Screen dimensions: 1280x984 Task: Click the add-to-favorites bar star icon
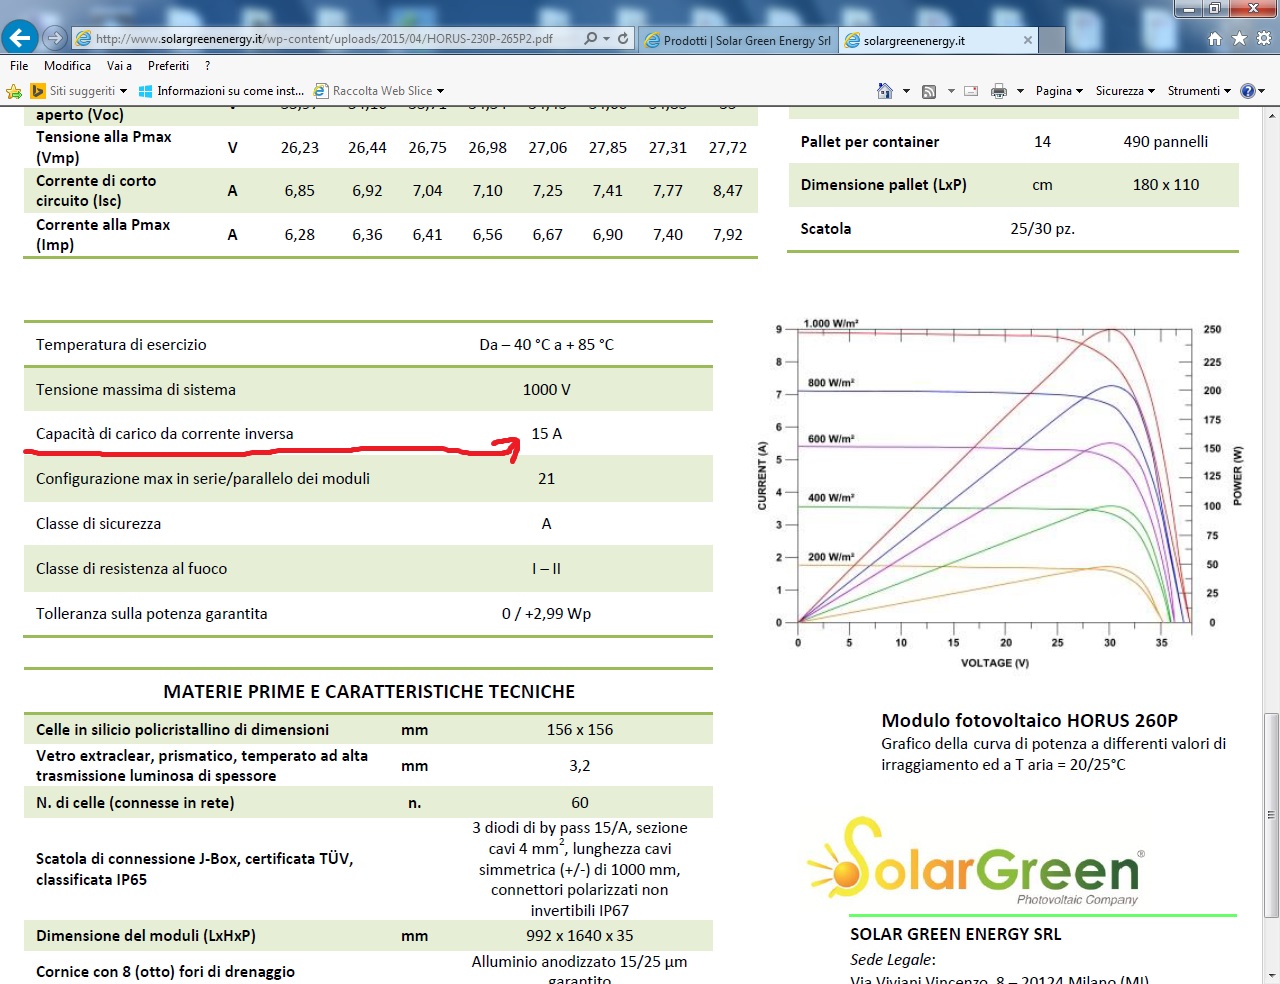click(14, 91)
